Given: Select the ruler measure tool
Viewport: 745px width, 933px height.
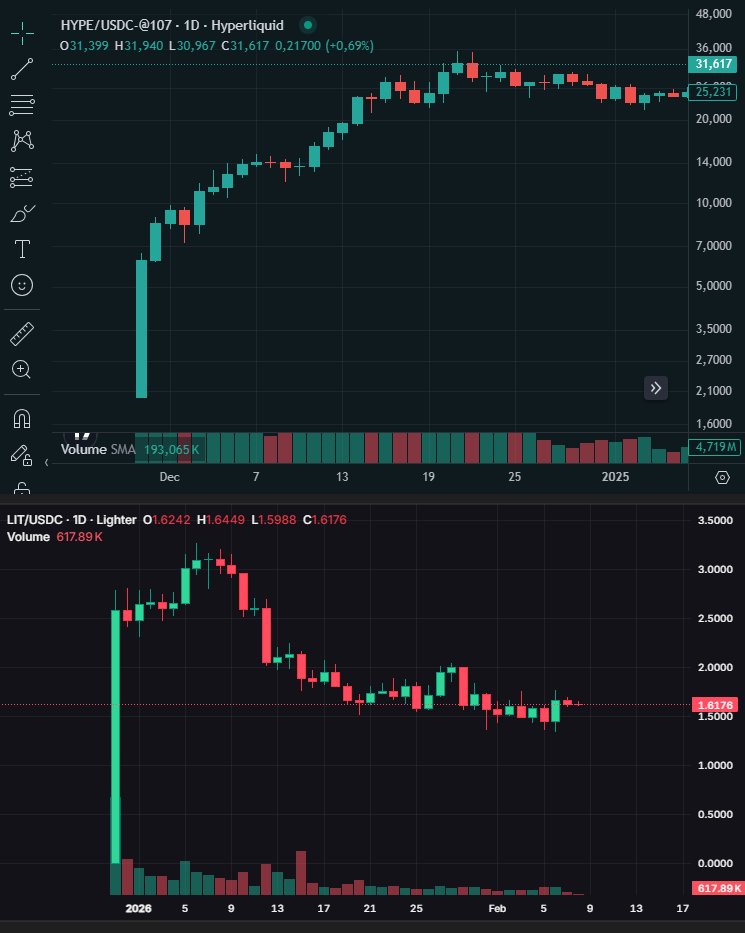Looking at the screenshot, I should pyautogui.click(x=22, y=333).
